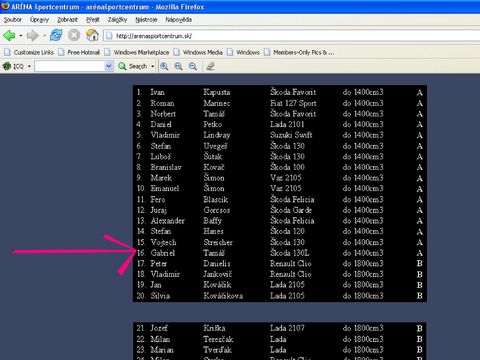Click the surname Kováčikova
This screenshot has height=360, width=480.
tap(223, 296)
